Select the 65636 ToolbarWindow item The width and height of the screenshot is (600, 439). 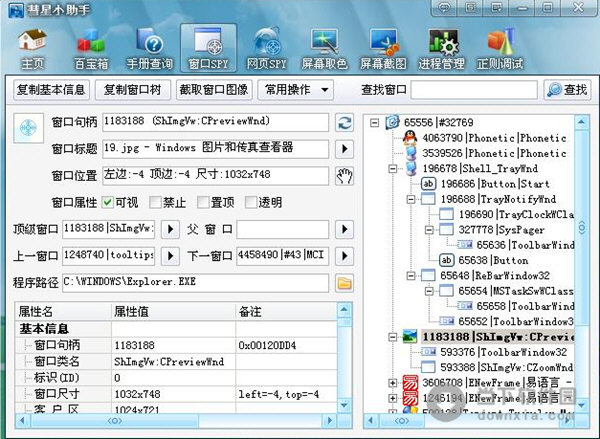[x=525, y=245]
